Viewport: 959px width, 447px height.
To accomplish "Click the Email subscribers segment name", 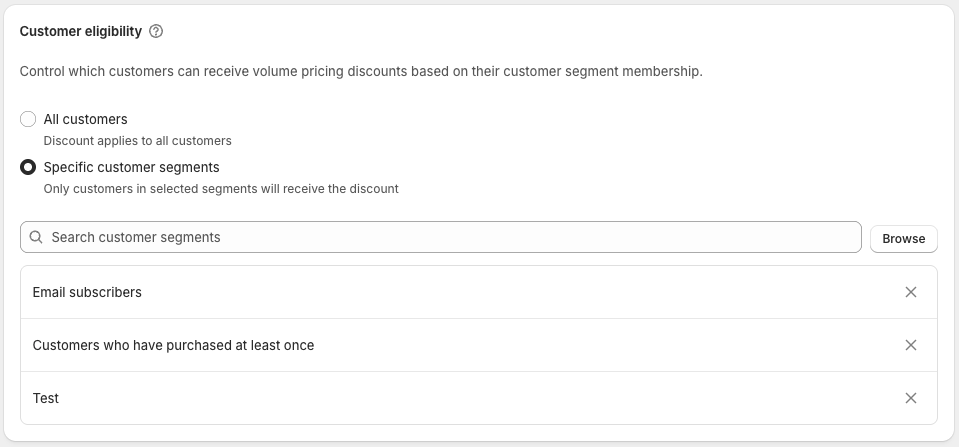I will [87, 292].
